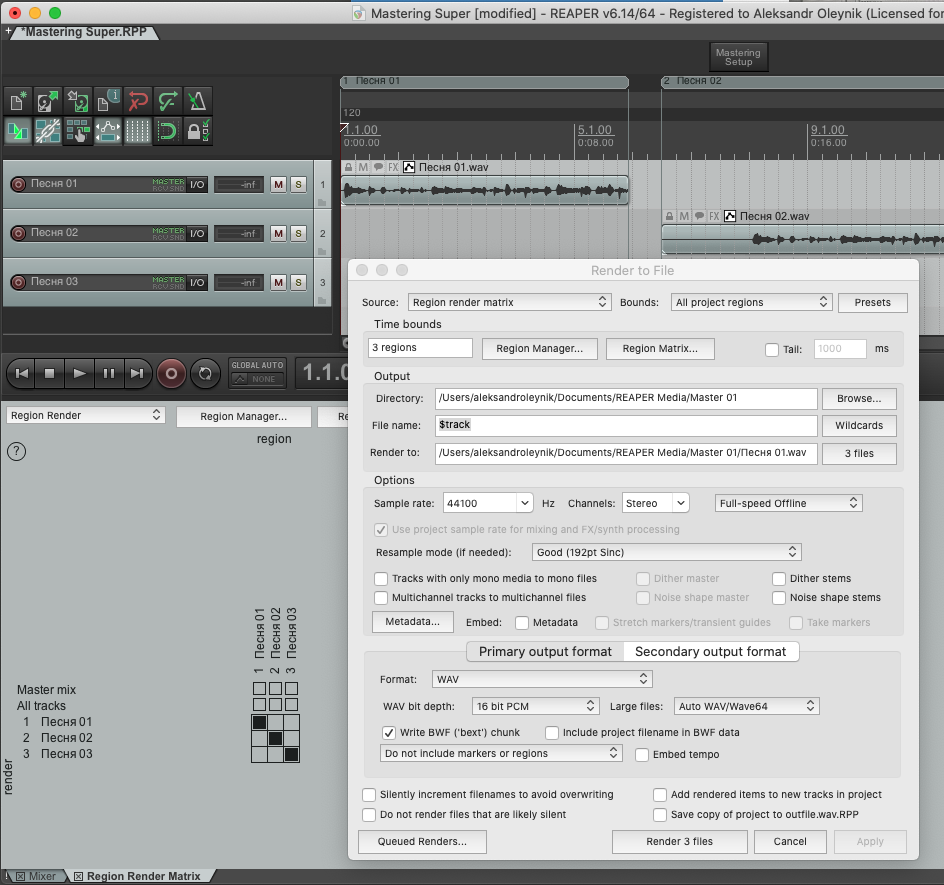Open Region Render dropdown in matrix window

tap(85, 415)
